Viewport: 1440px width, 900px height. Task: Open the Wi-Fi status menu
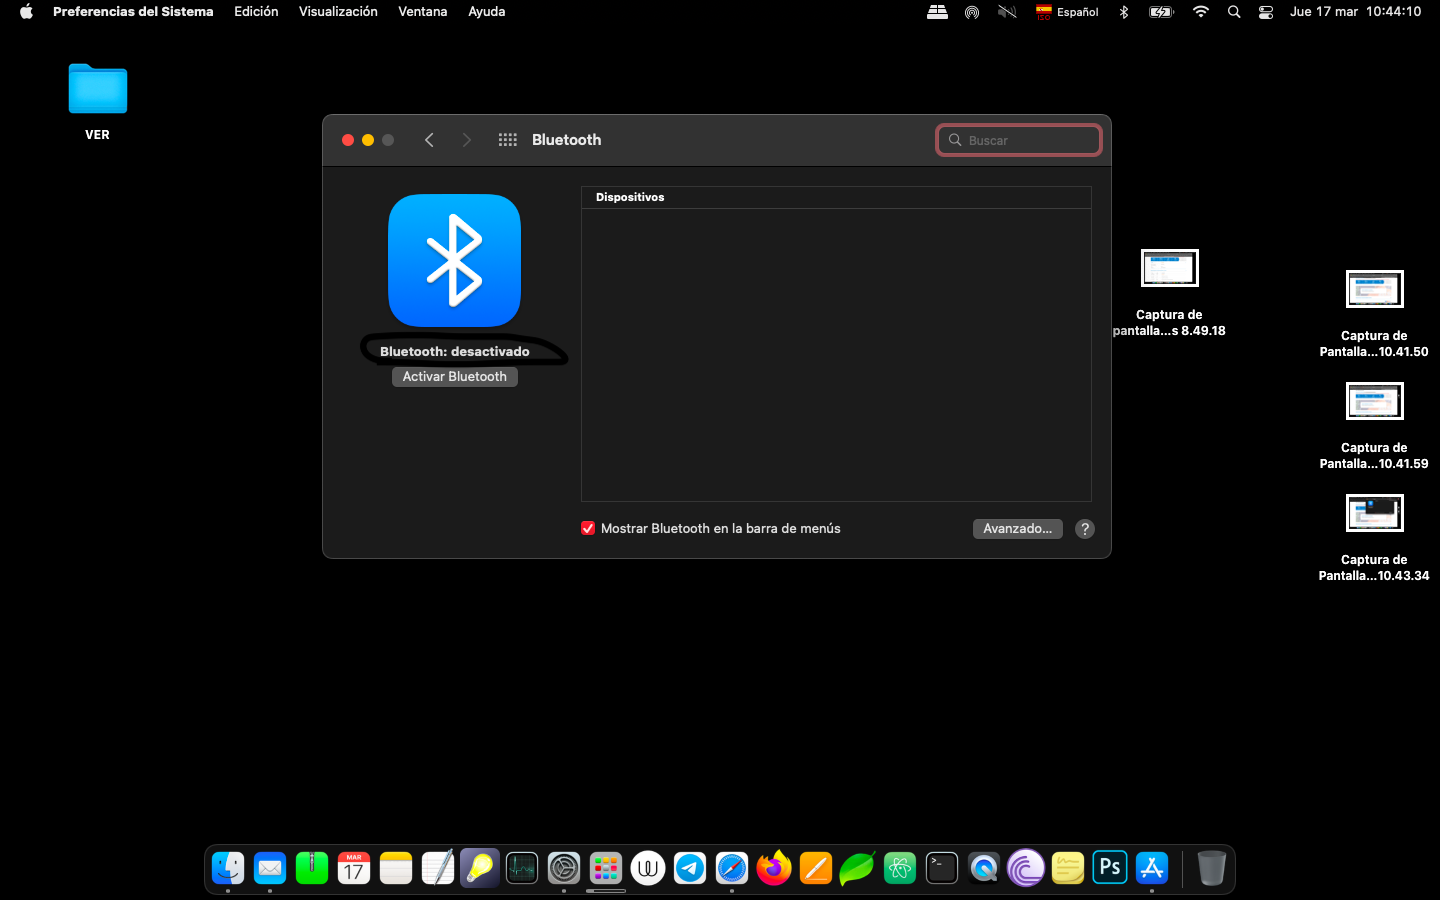tap(1201, 12)
